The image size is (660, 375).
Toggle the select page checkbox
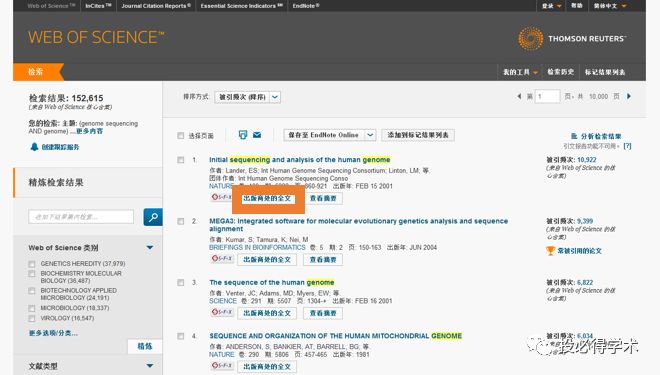(181, 136)
